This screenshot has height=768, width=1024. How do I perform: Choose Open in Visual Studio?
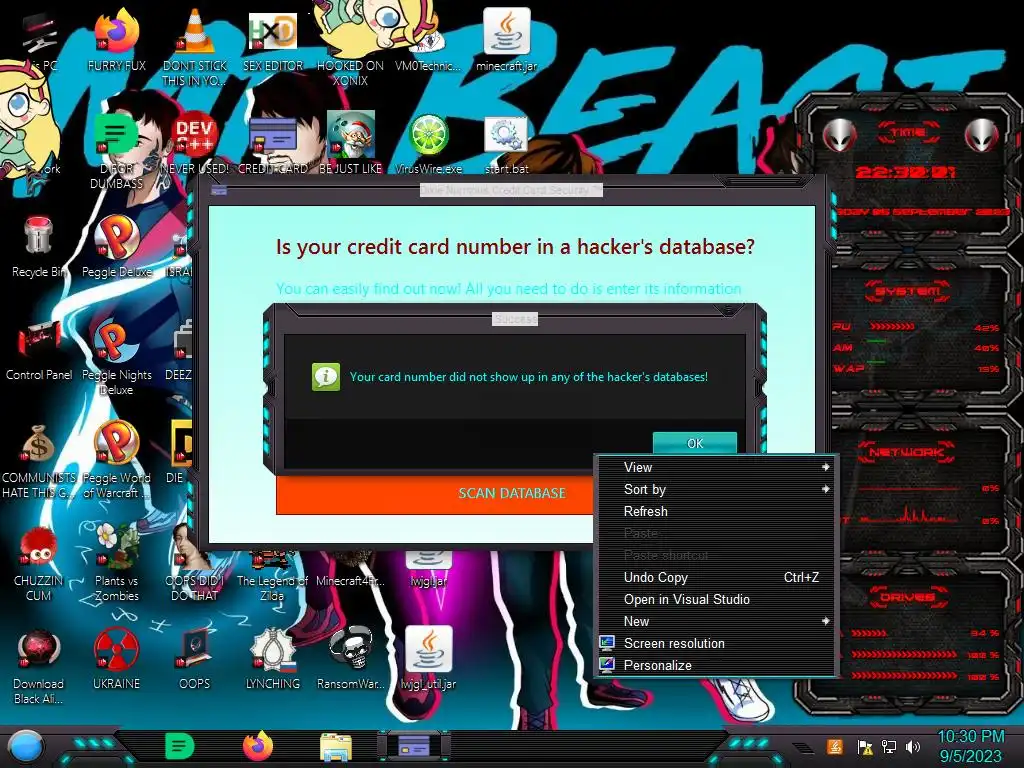coord(717,600)
